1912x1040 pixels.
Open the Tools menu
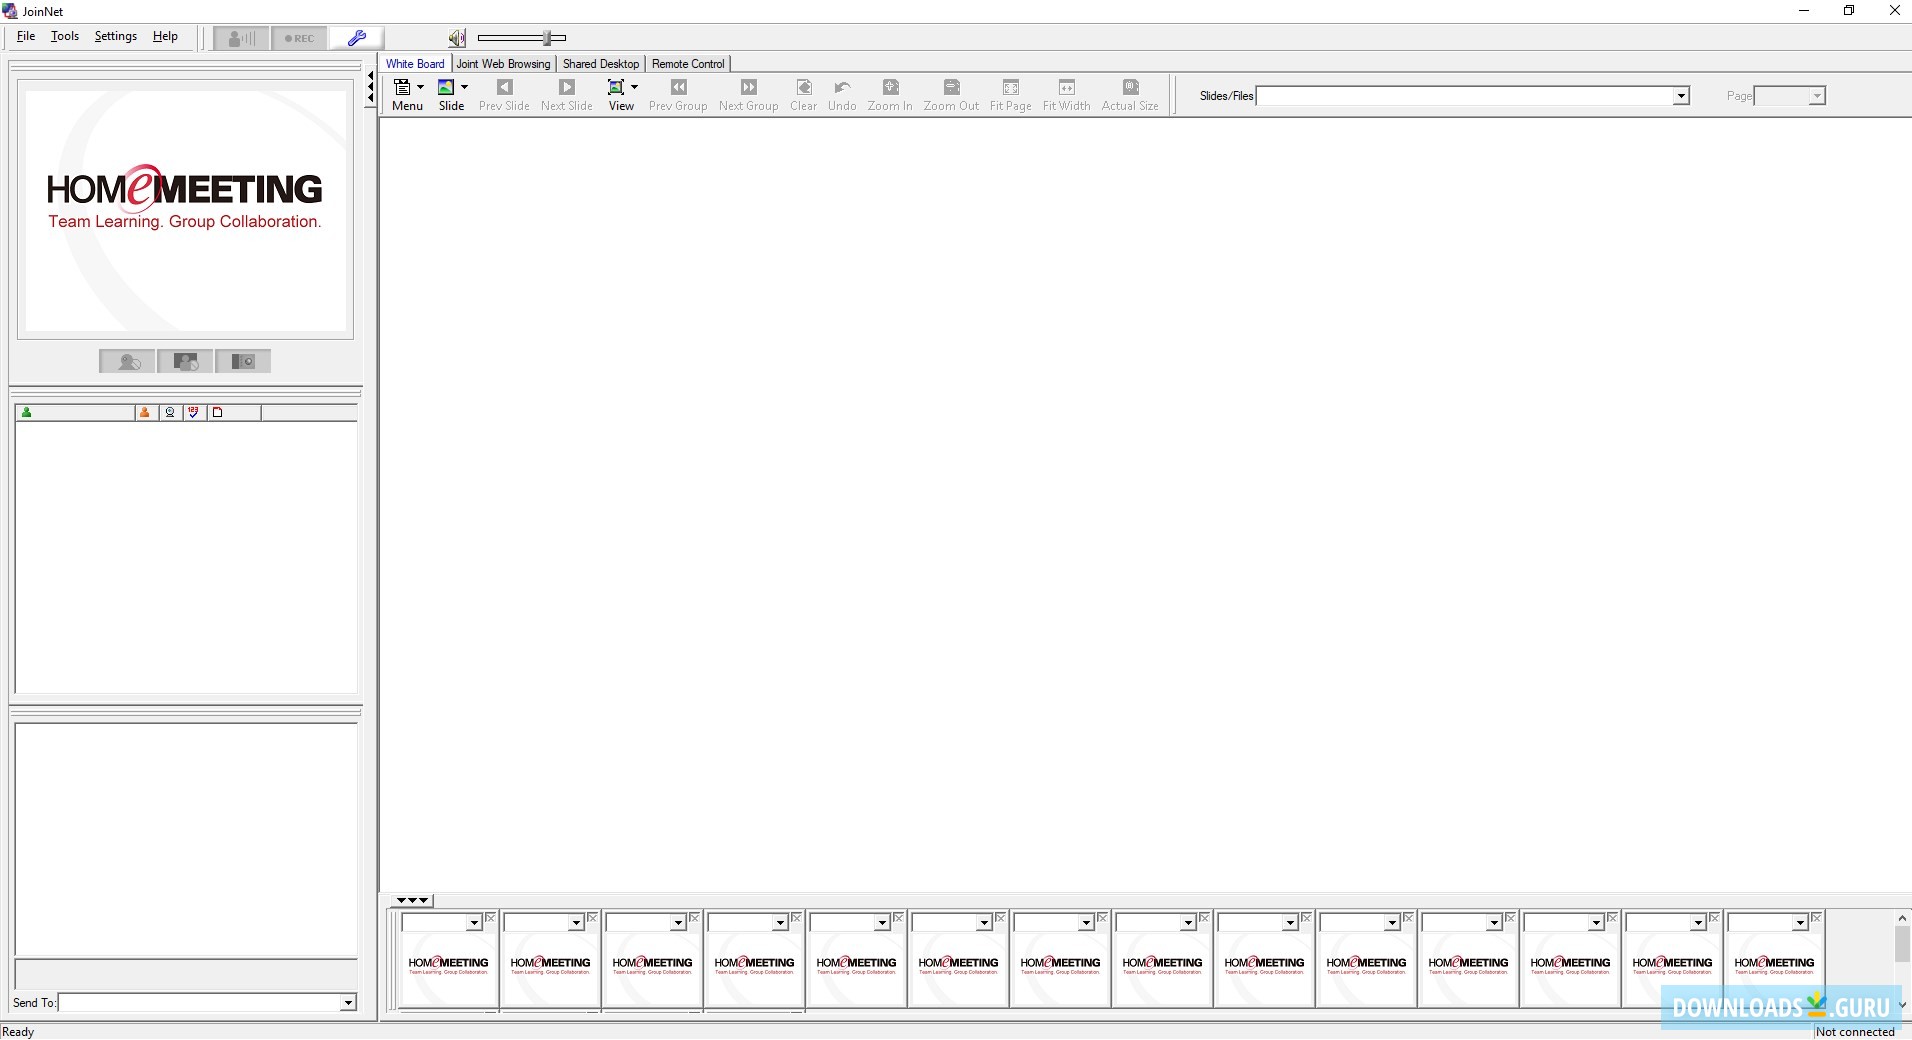65,36
